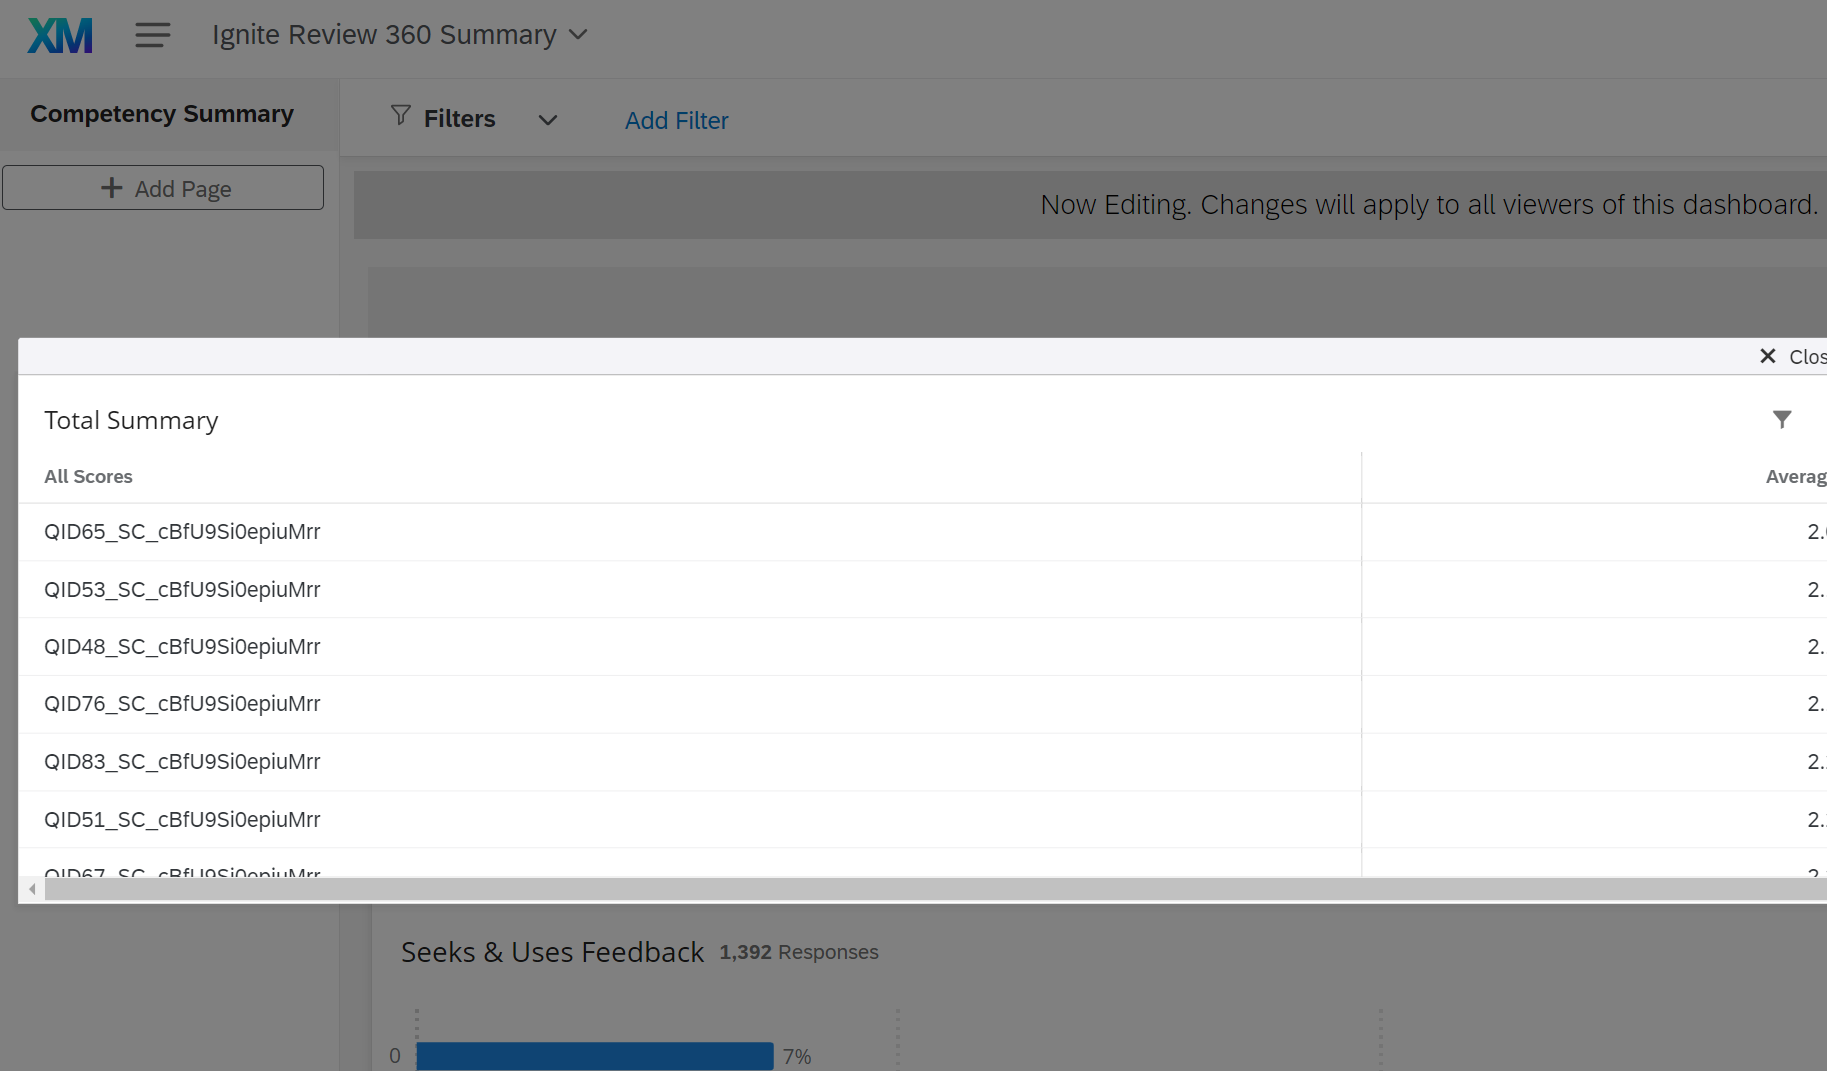Click the horizontal scrollbar left arrow
Image resolution: width=1827 pixels, height=1071 pixels.
coord(32,889)
